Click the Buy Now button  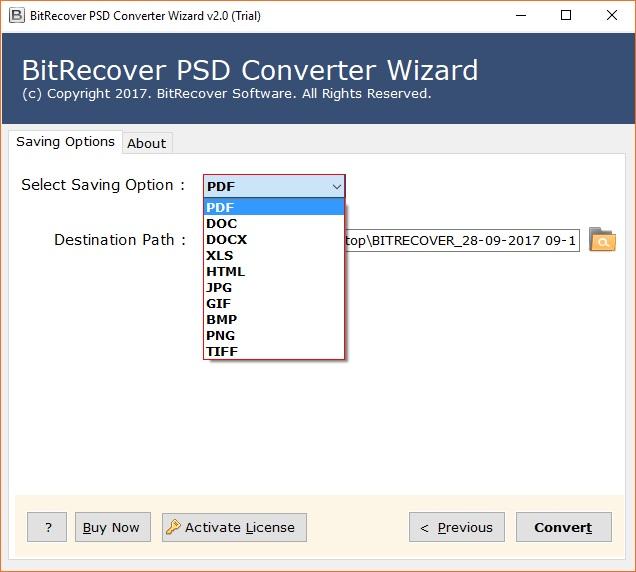pos(113,527)
